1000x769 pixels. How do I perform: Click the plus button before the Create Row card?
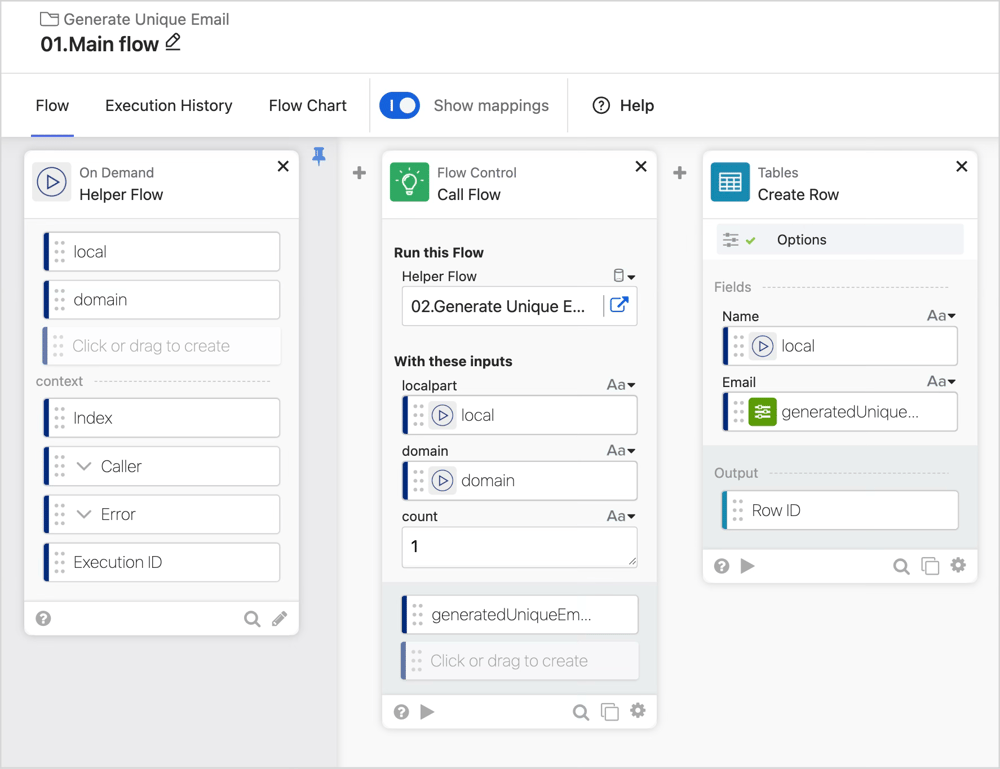tap(680, 173)
